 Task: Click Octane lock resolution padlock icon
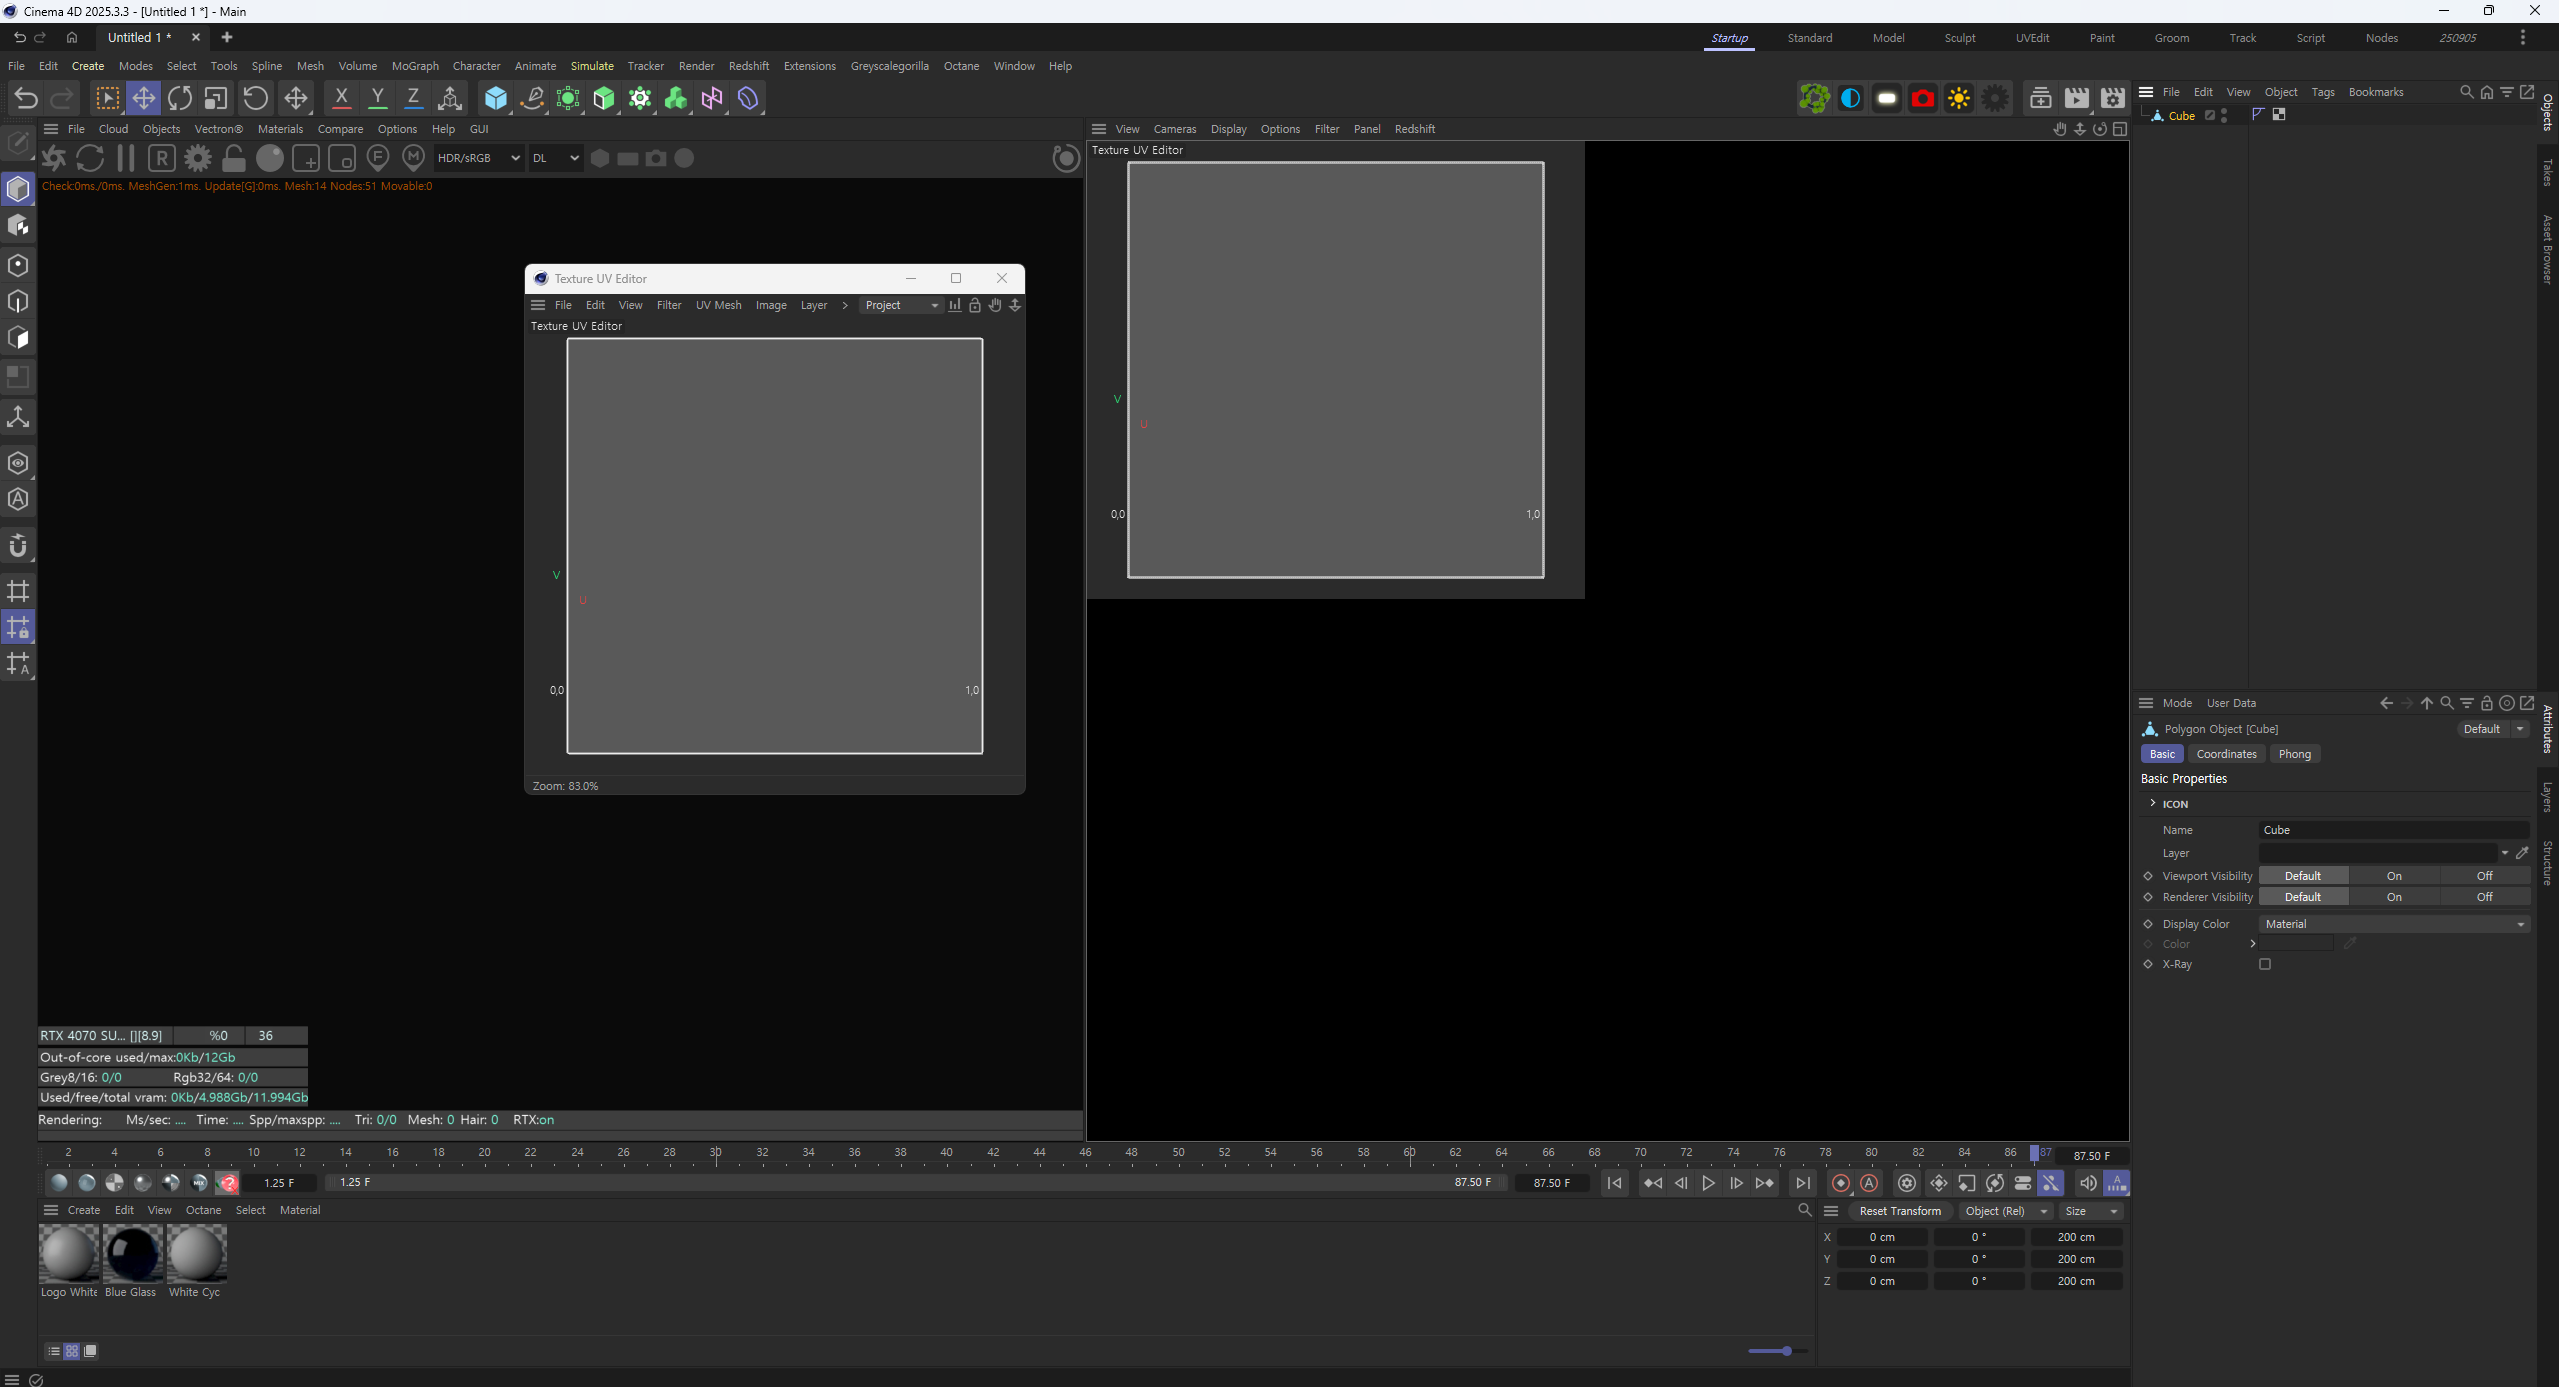234,158
